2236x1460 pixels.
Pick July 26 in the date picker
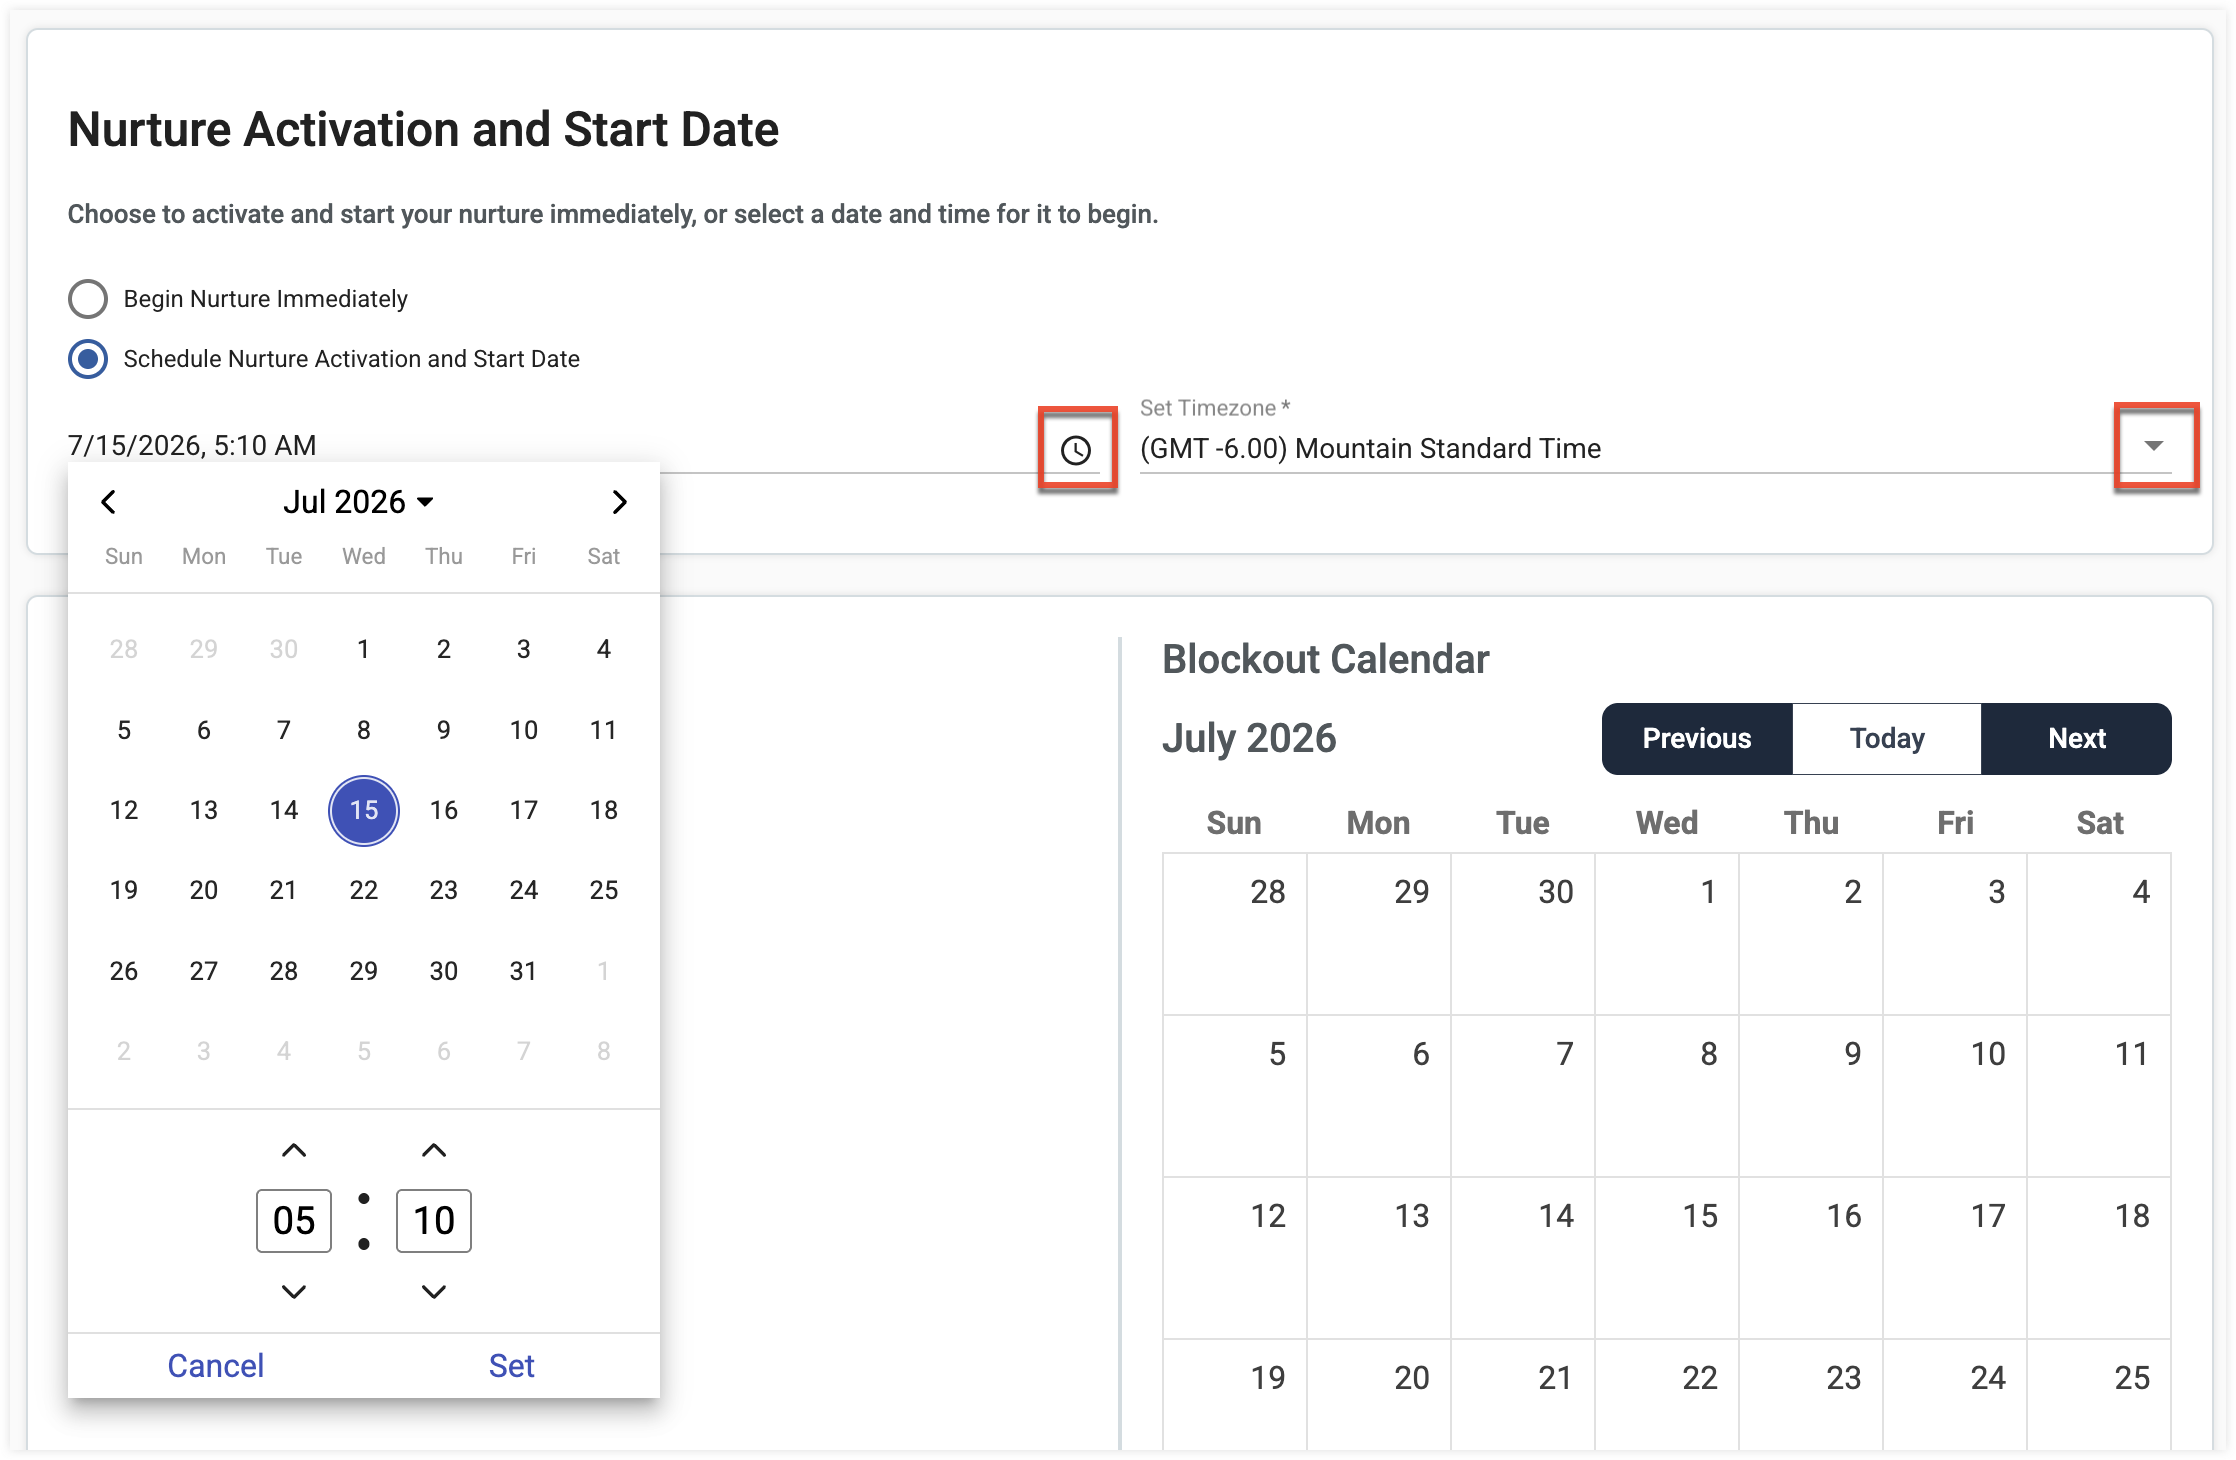pyautogui.click(x=124, y=972)
